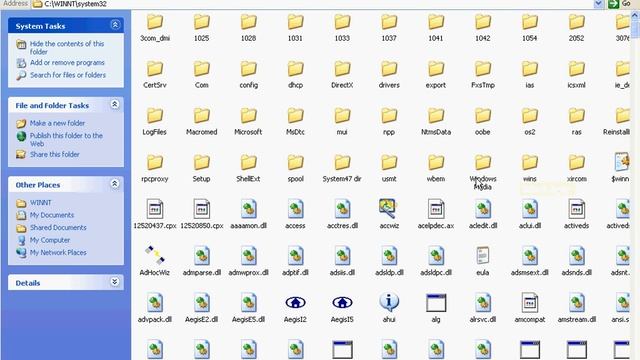Screen dimensions: 640x360
Task: Click the vertical scrollbar up arrow
Action: point(636,15)
